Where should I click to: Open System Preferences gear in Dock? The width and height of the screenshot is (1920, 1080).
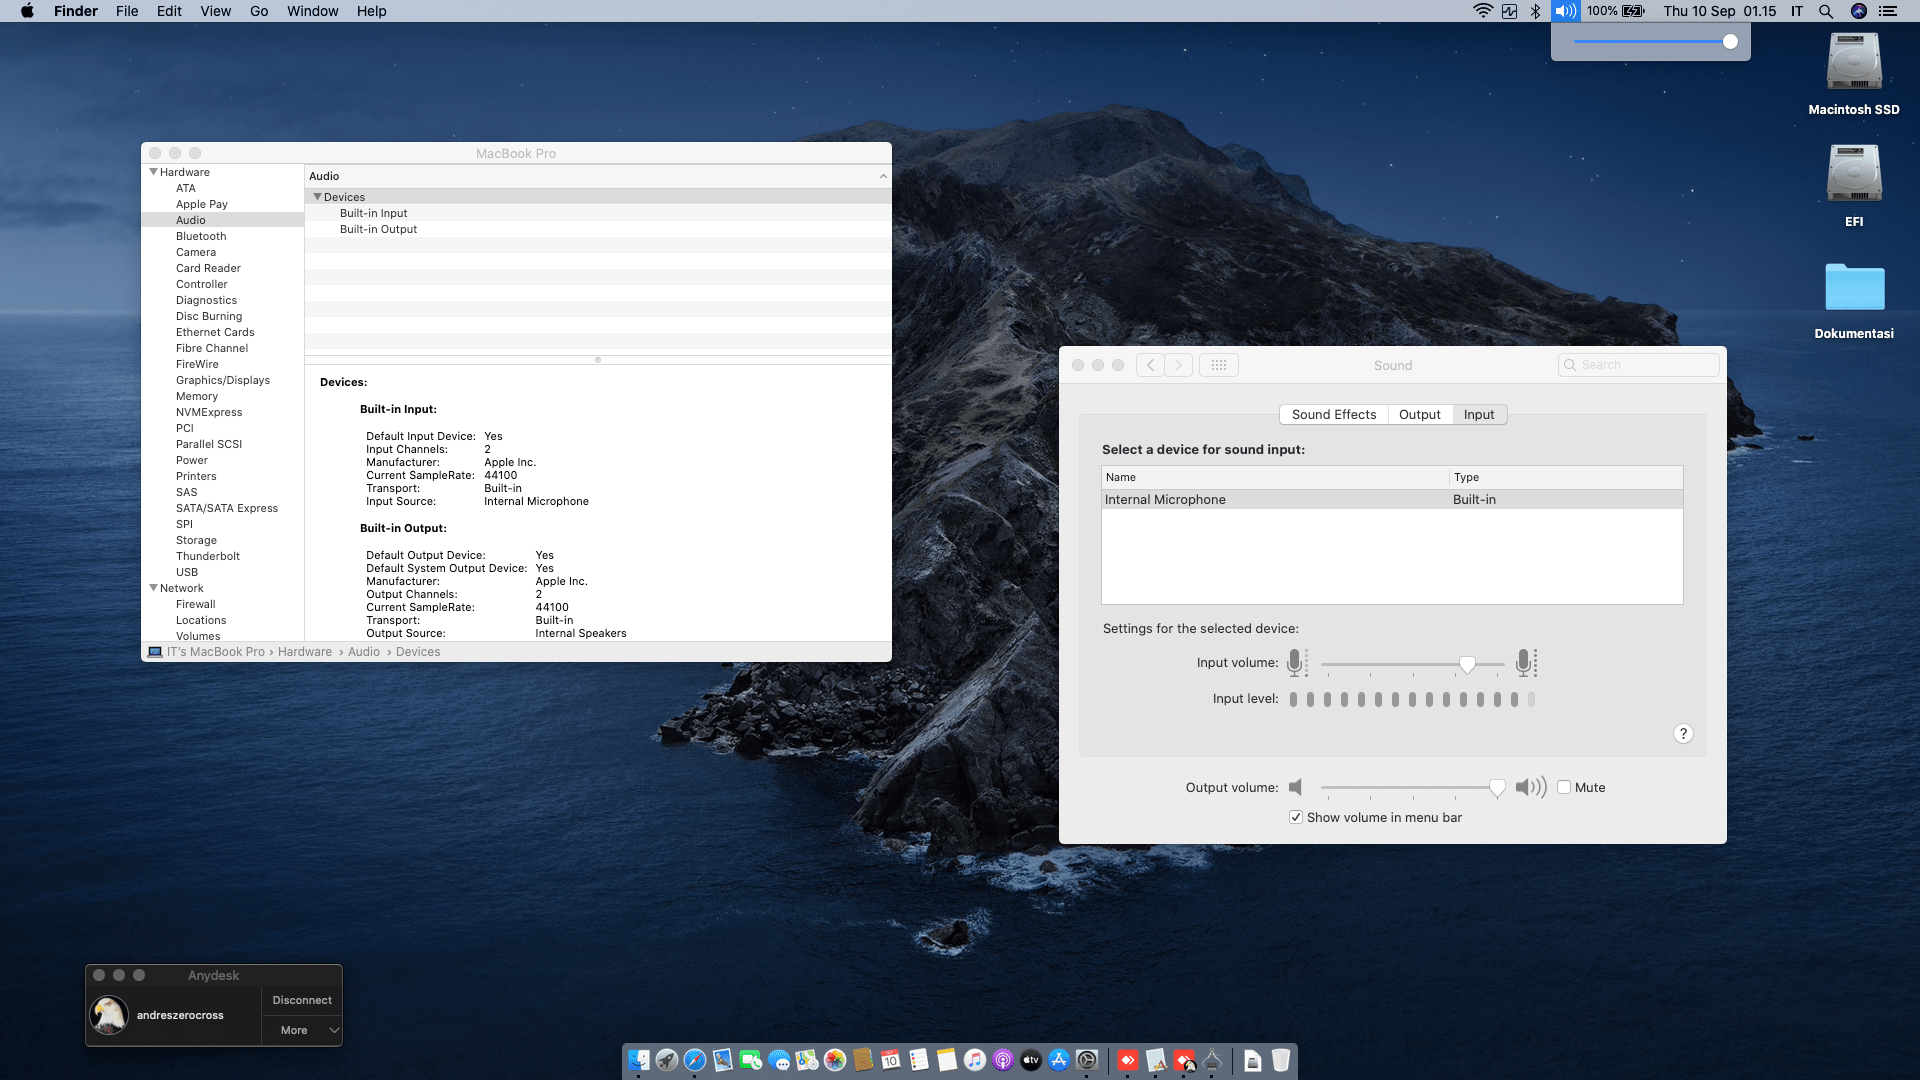[x=1087, y=1060]
